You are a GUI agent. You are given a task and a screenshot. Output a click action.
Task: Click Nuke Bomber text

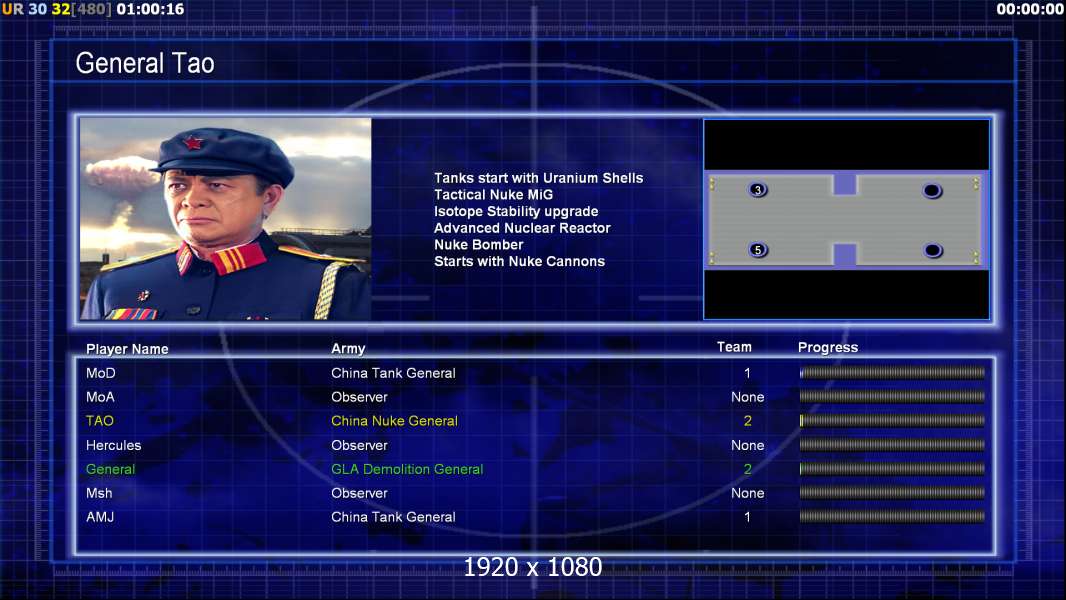[x=479, y=245]
